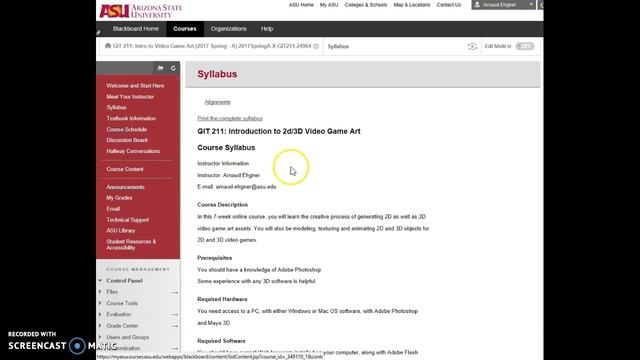Click Instructor: Arnaud Ehgner text line

(229, 175)
